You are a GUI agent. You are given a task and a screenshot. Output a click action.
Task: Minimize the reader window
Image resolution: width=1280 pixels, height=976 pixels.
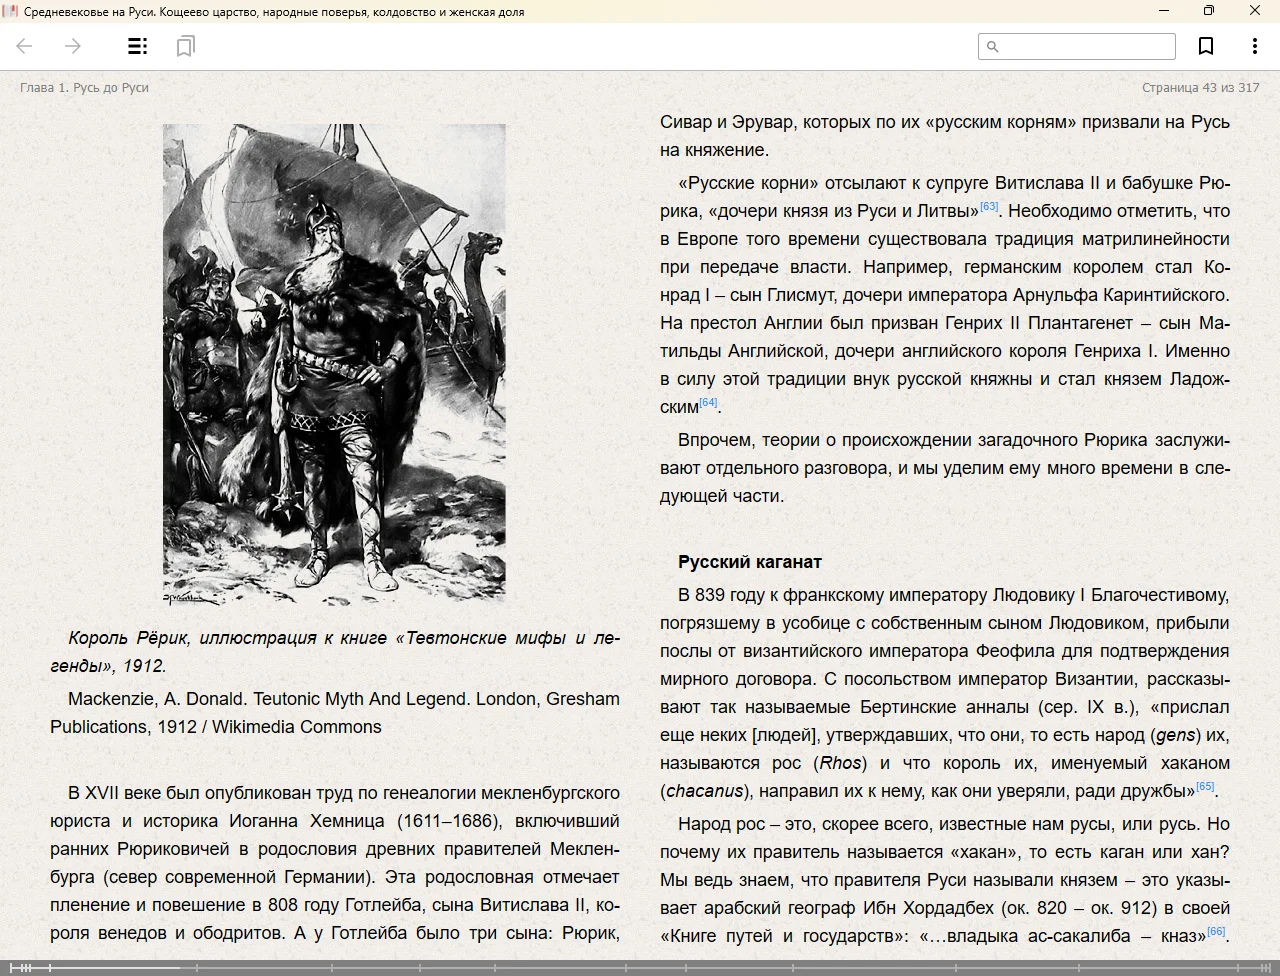[1164, 11]
